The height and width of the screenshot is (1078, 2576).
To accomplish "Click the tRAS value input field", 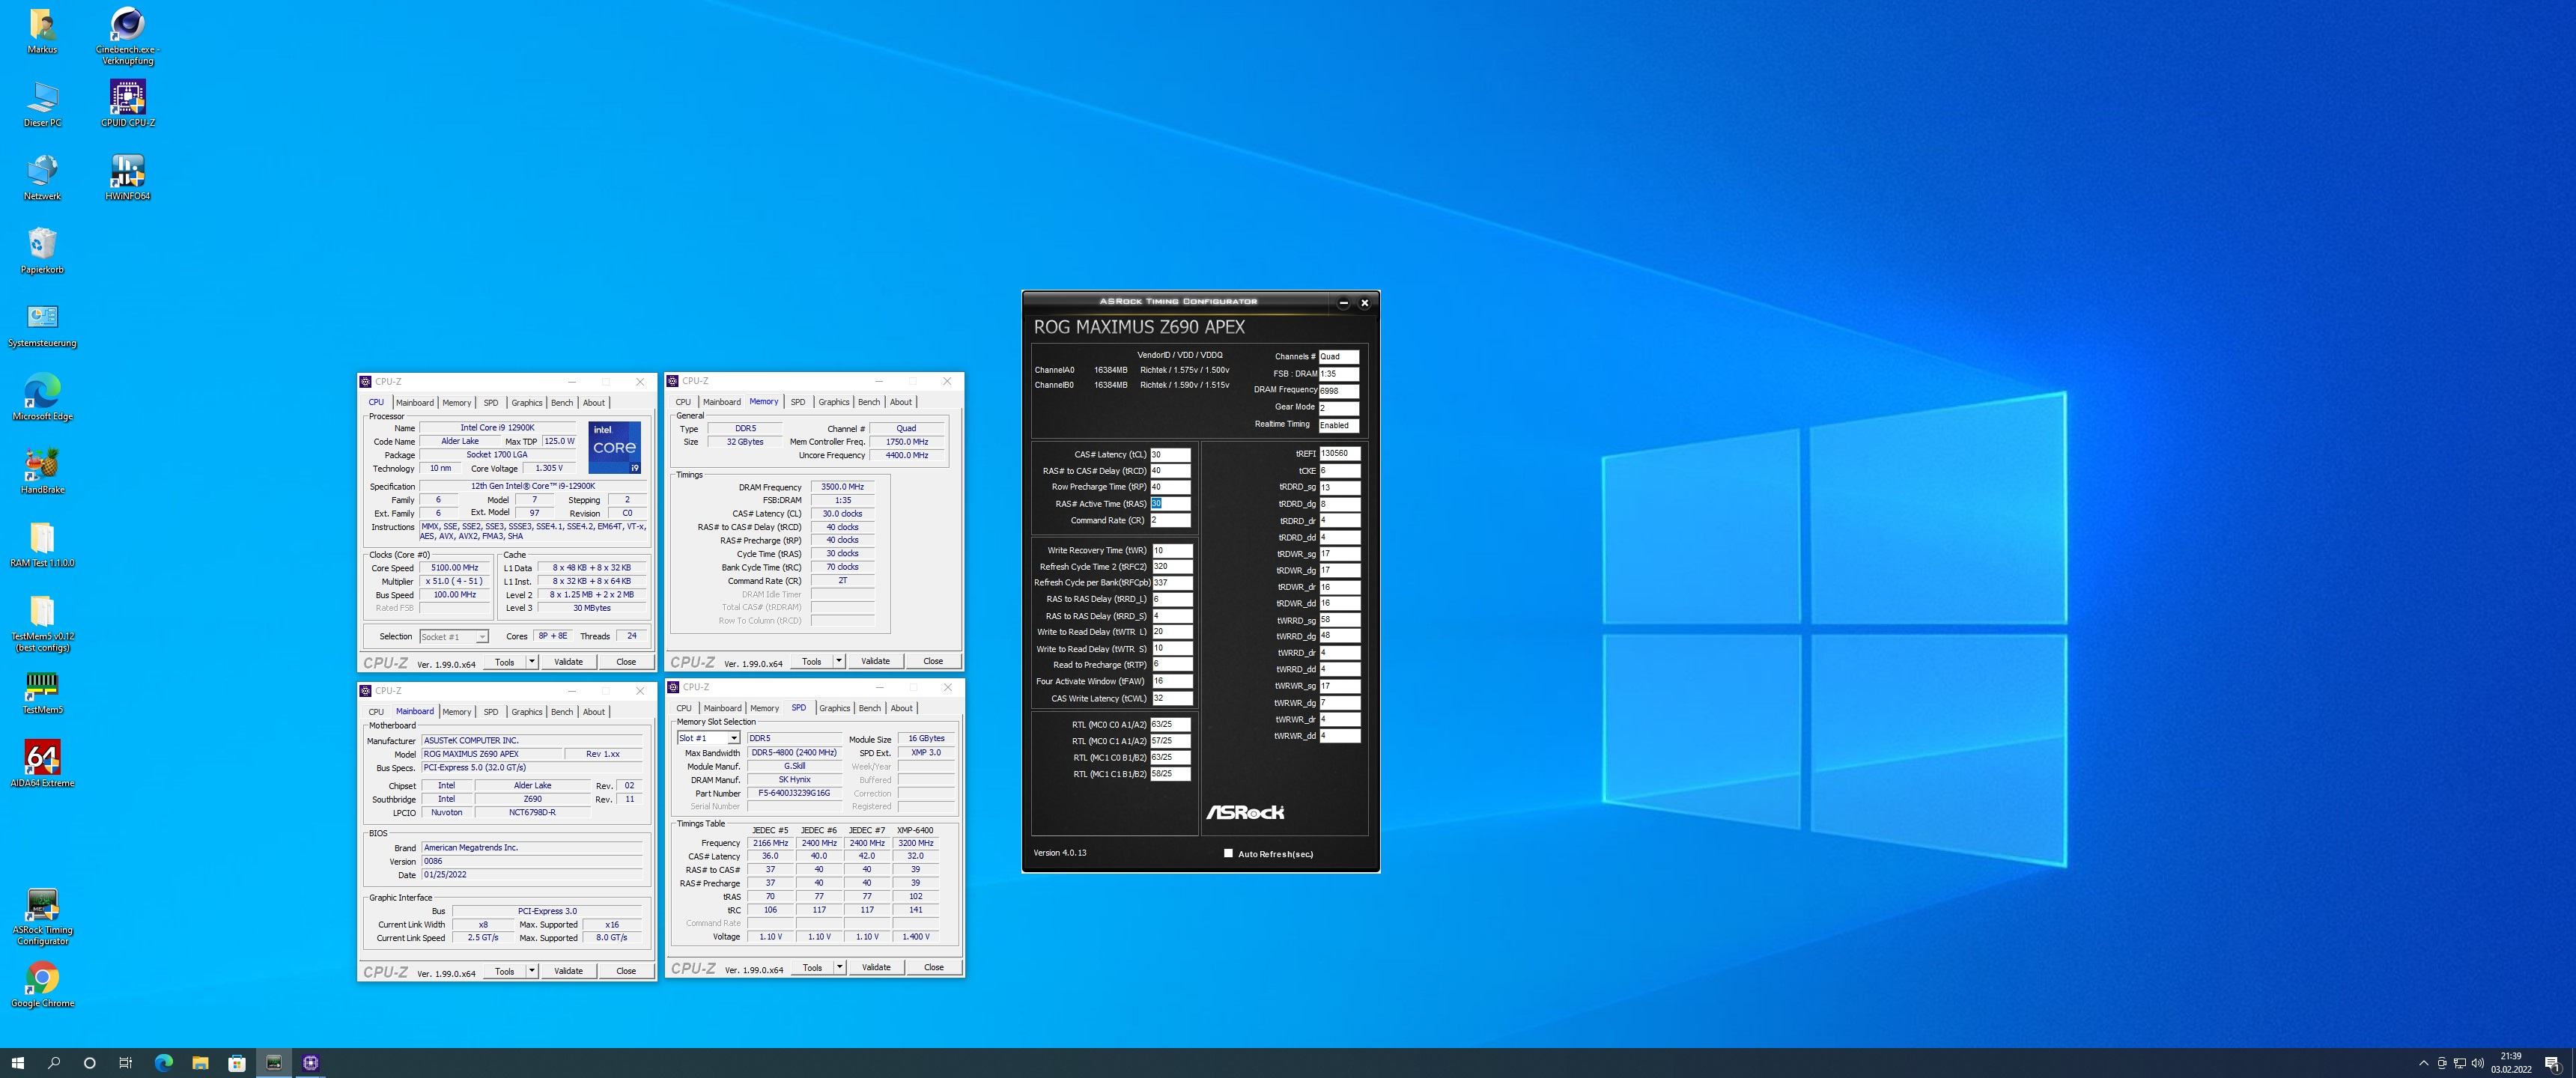I will (1169, 504).
